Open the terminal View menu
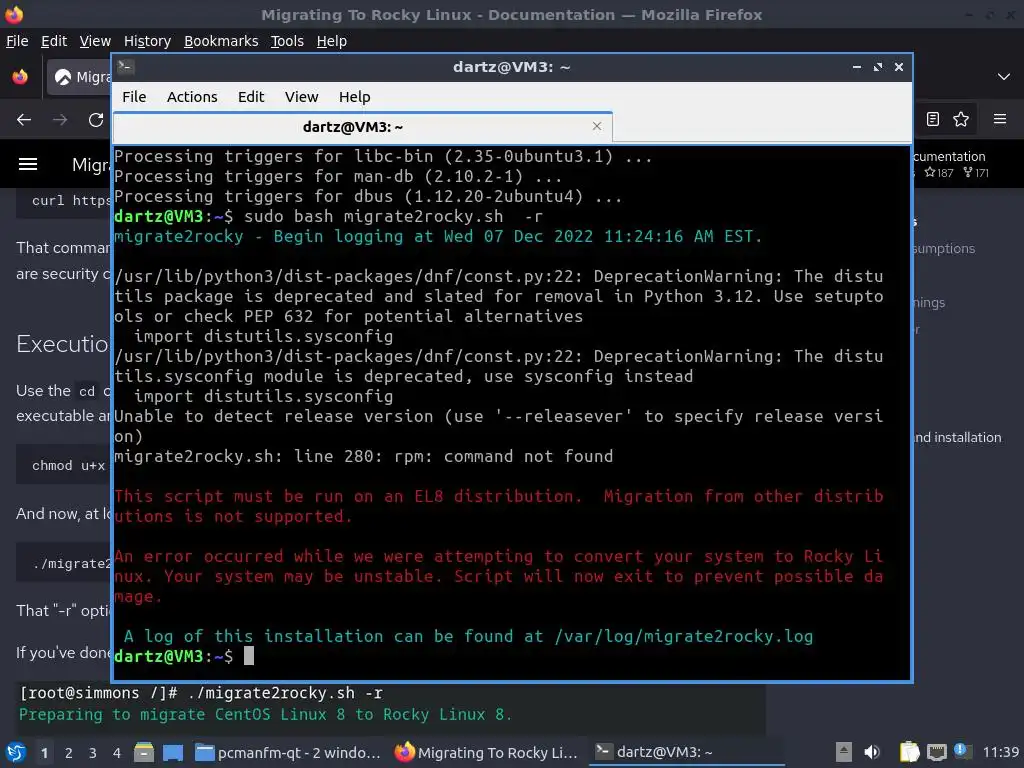1024x768 pixels. (301, 97)
